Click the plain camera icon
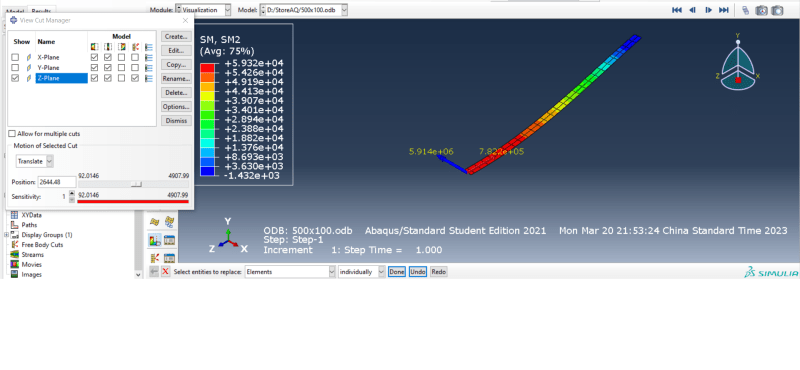 (777, 10)
